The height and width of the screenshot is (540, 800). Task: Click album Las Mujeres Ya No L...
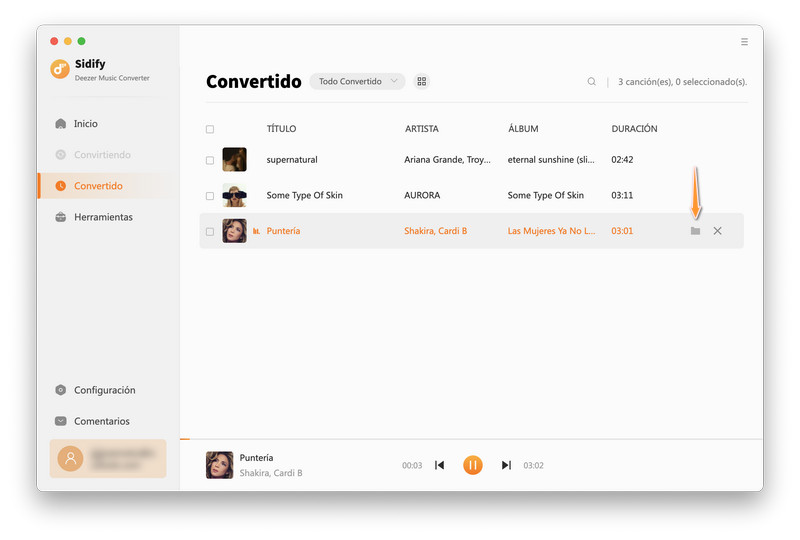click(552, 231)
